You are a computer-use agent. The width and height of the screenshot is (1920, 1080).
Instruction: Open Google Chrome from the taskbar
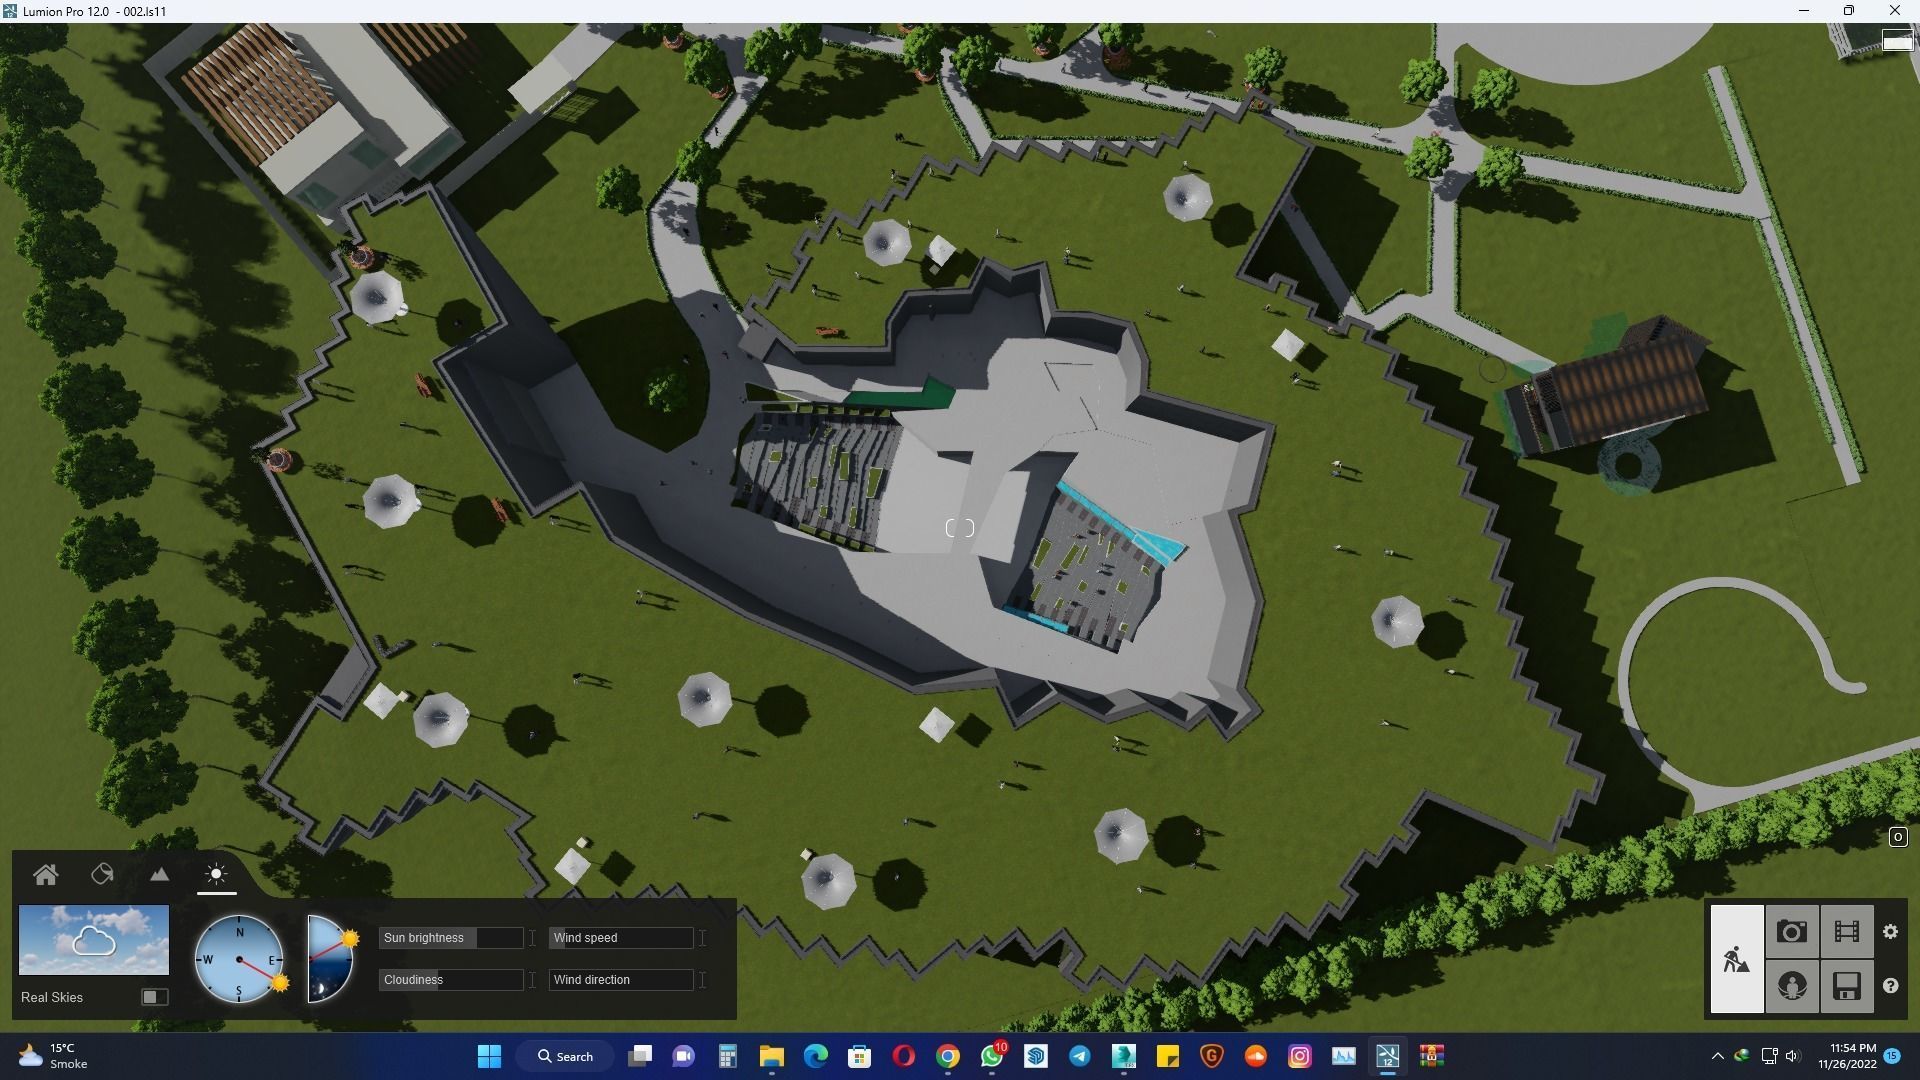(x=947, y=1056)
